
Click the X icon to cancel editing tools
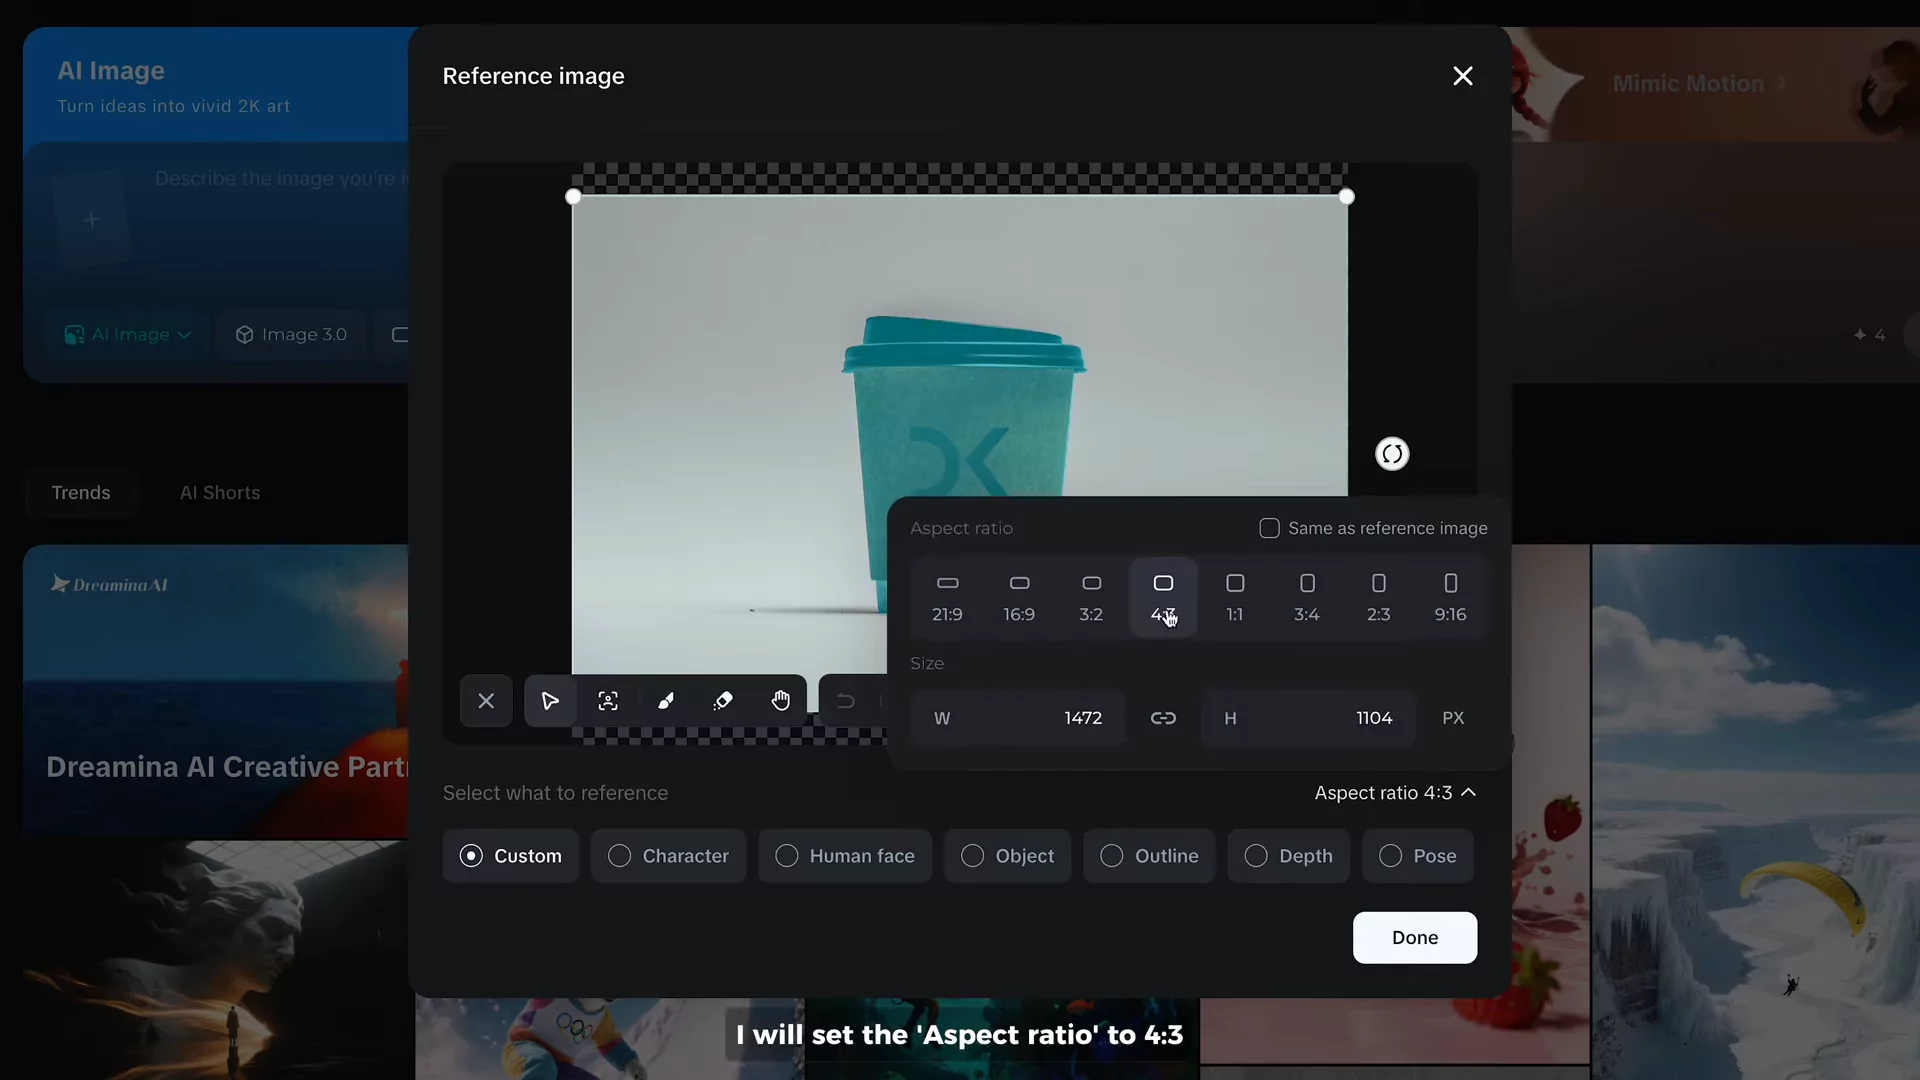tap(485, 701)
